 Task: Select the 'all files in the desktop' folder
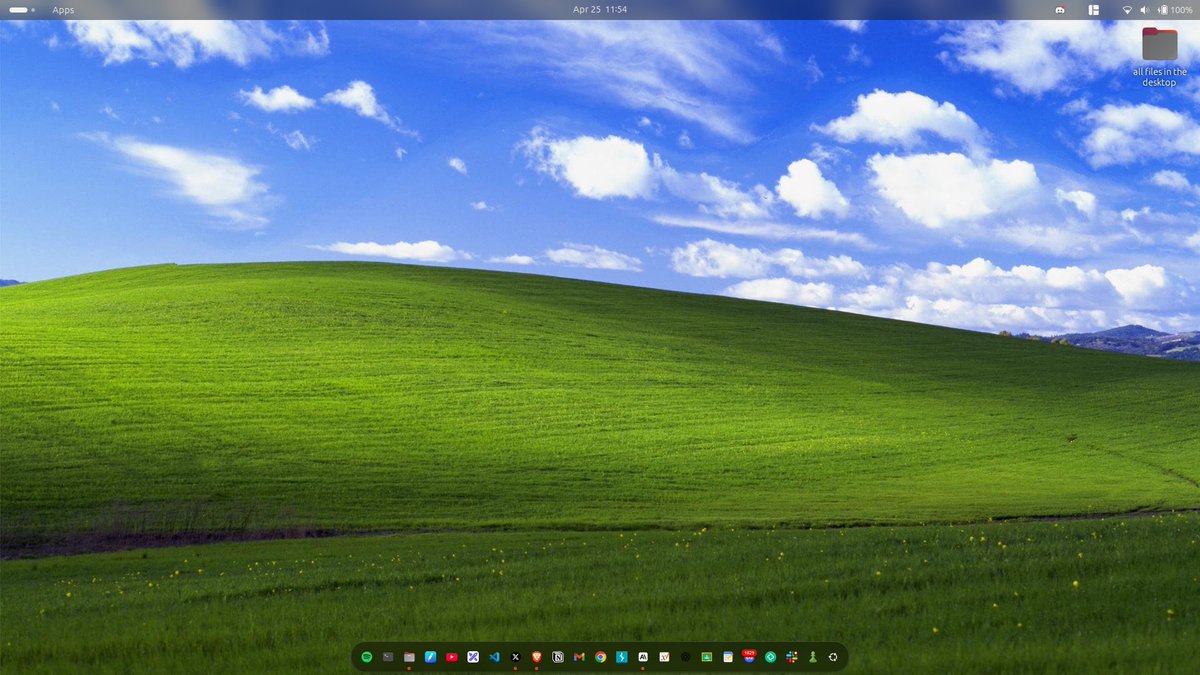[1160, 58]
